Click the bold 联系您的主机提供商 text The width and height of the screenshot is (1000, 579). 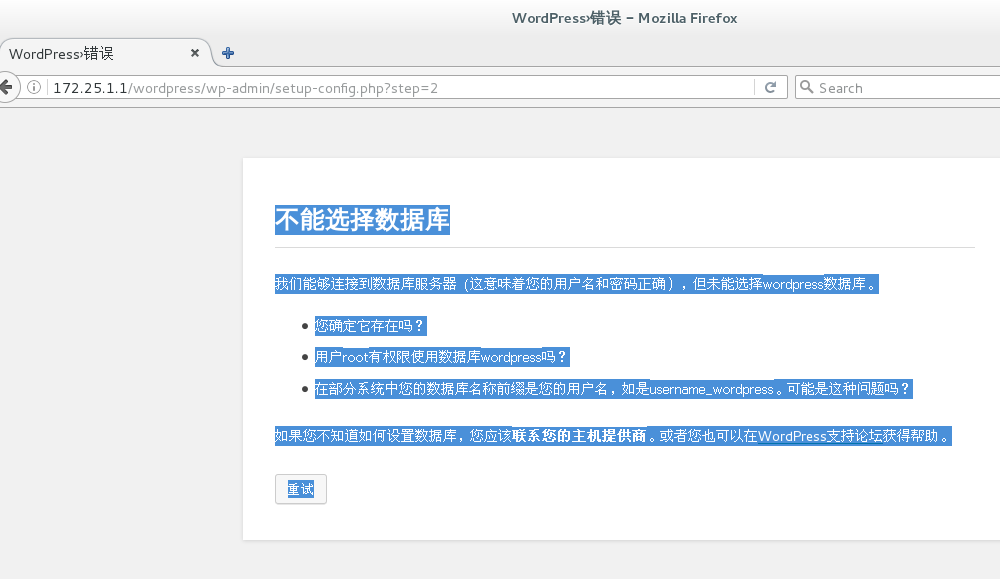(579, 436)
